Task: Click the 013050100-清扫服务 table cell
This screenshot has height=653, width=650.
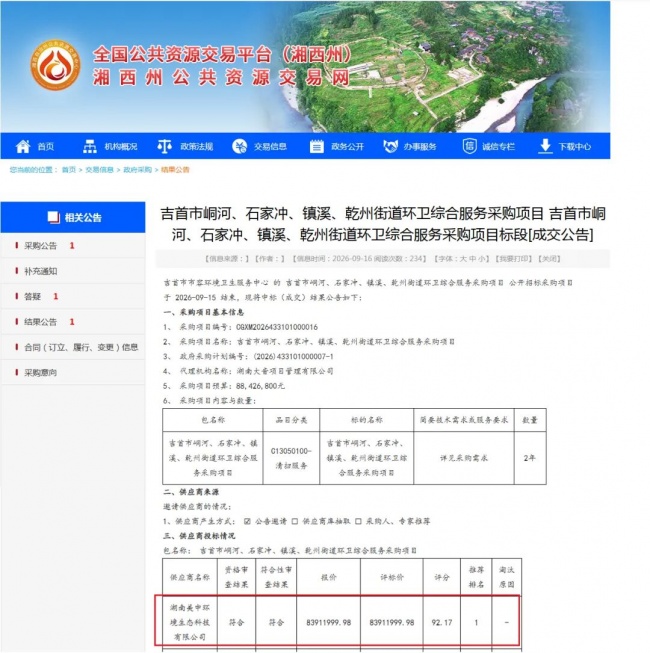Action: (291, 458)
